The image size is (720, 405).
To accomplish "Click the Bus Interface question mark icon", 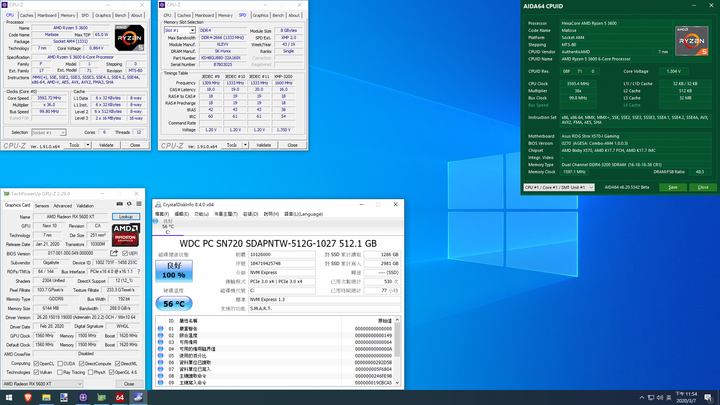I will 139,271.
